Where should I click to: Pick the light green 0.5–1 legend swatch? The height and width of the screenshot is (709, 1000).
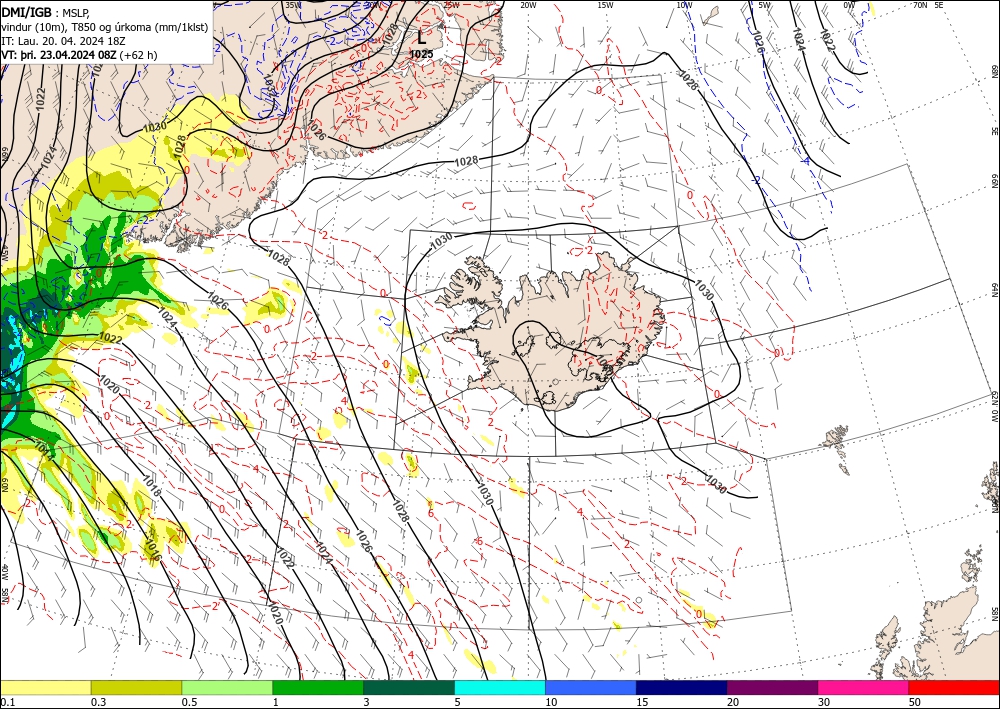pos(227,687)
